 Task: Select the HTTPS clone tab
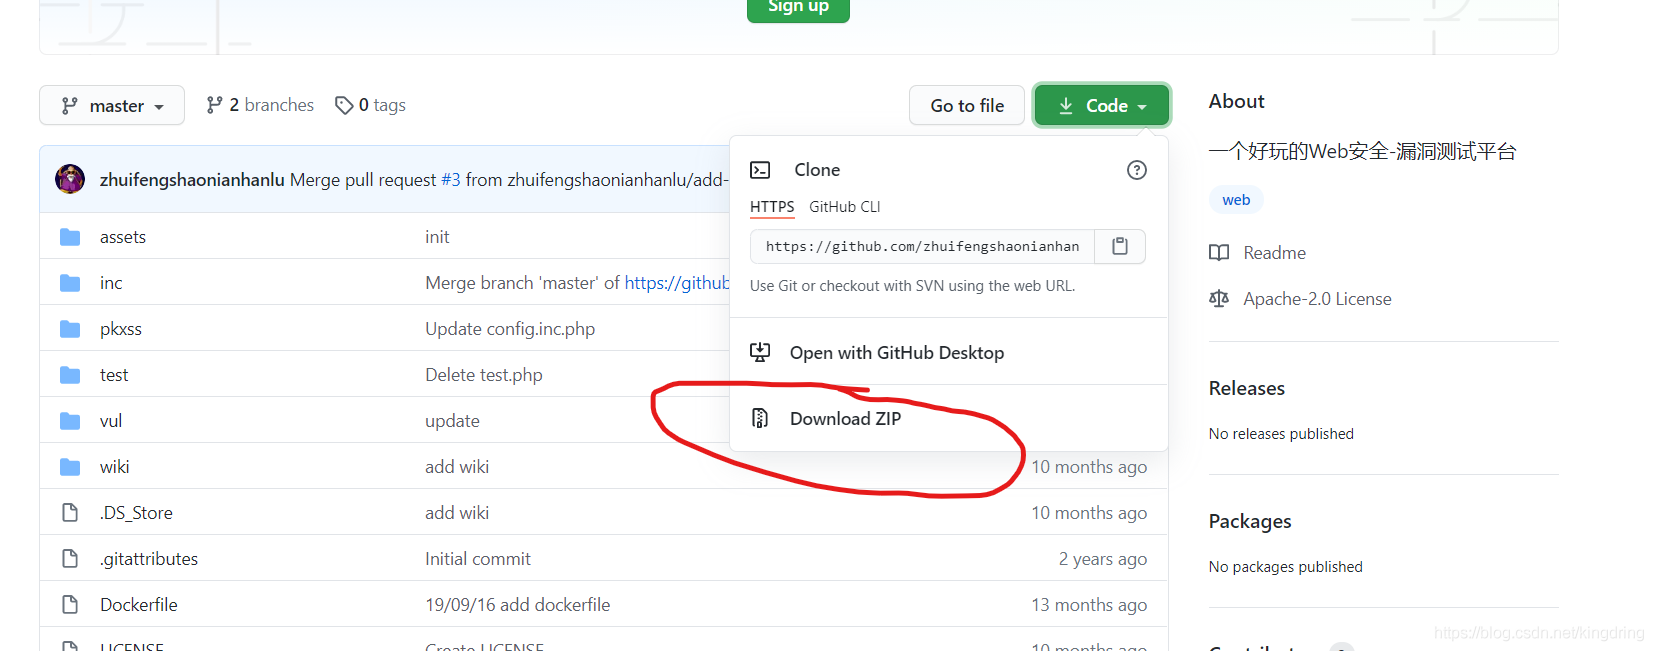772,207
